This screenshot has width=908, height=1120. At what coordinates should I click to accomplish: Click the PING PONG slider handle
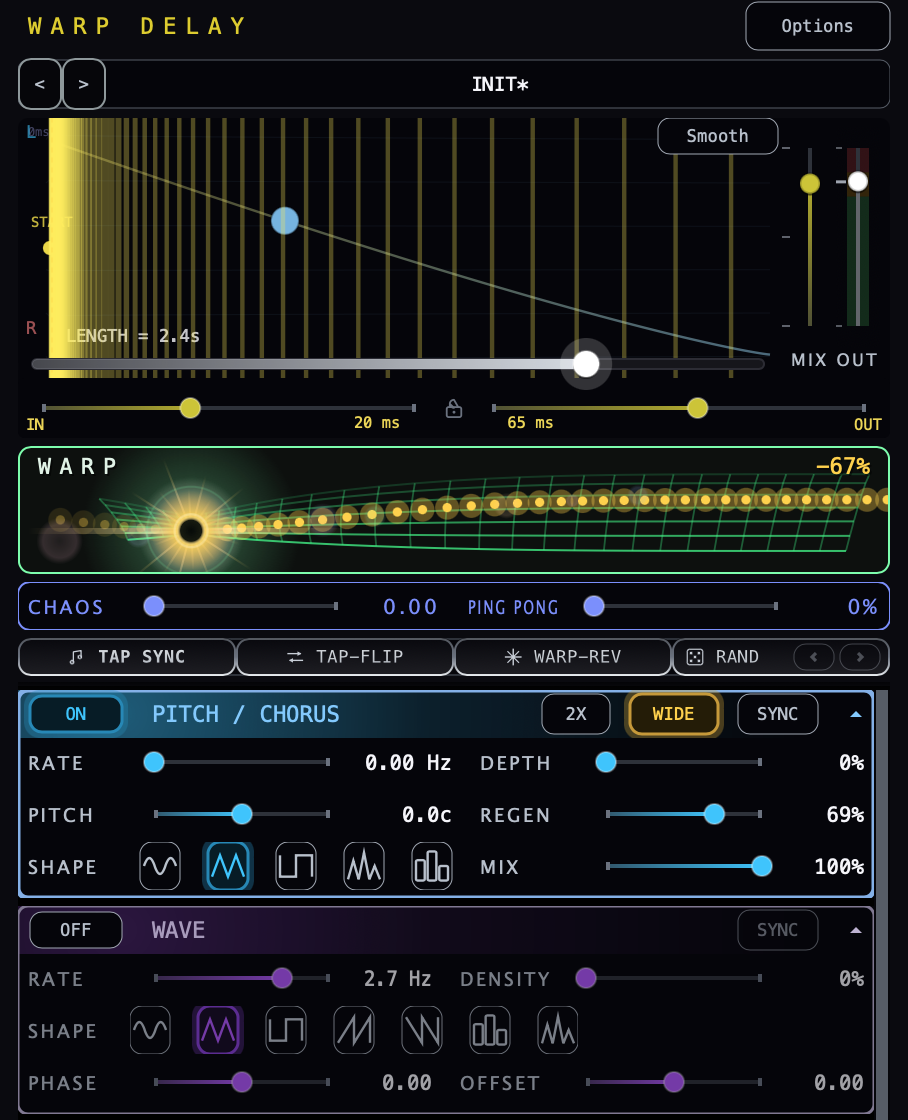pos(594,606)
